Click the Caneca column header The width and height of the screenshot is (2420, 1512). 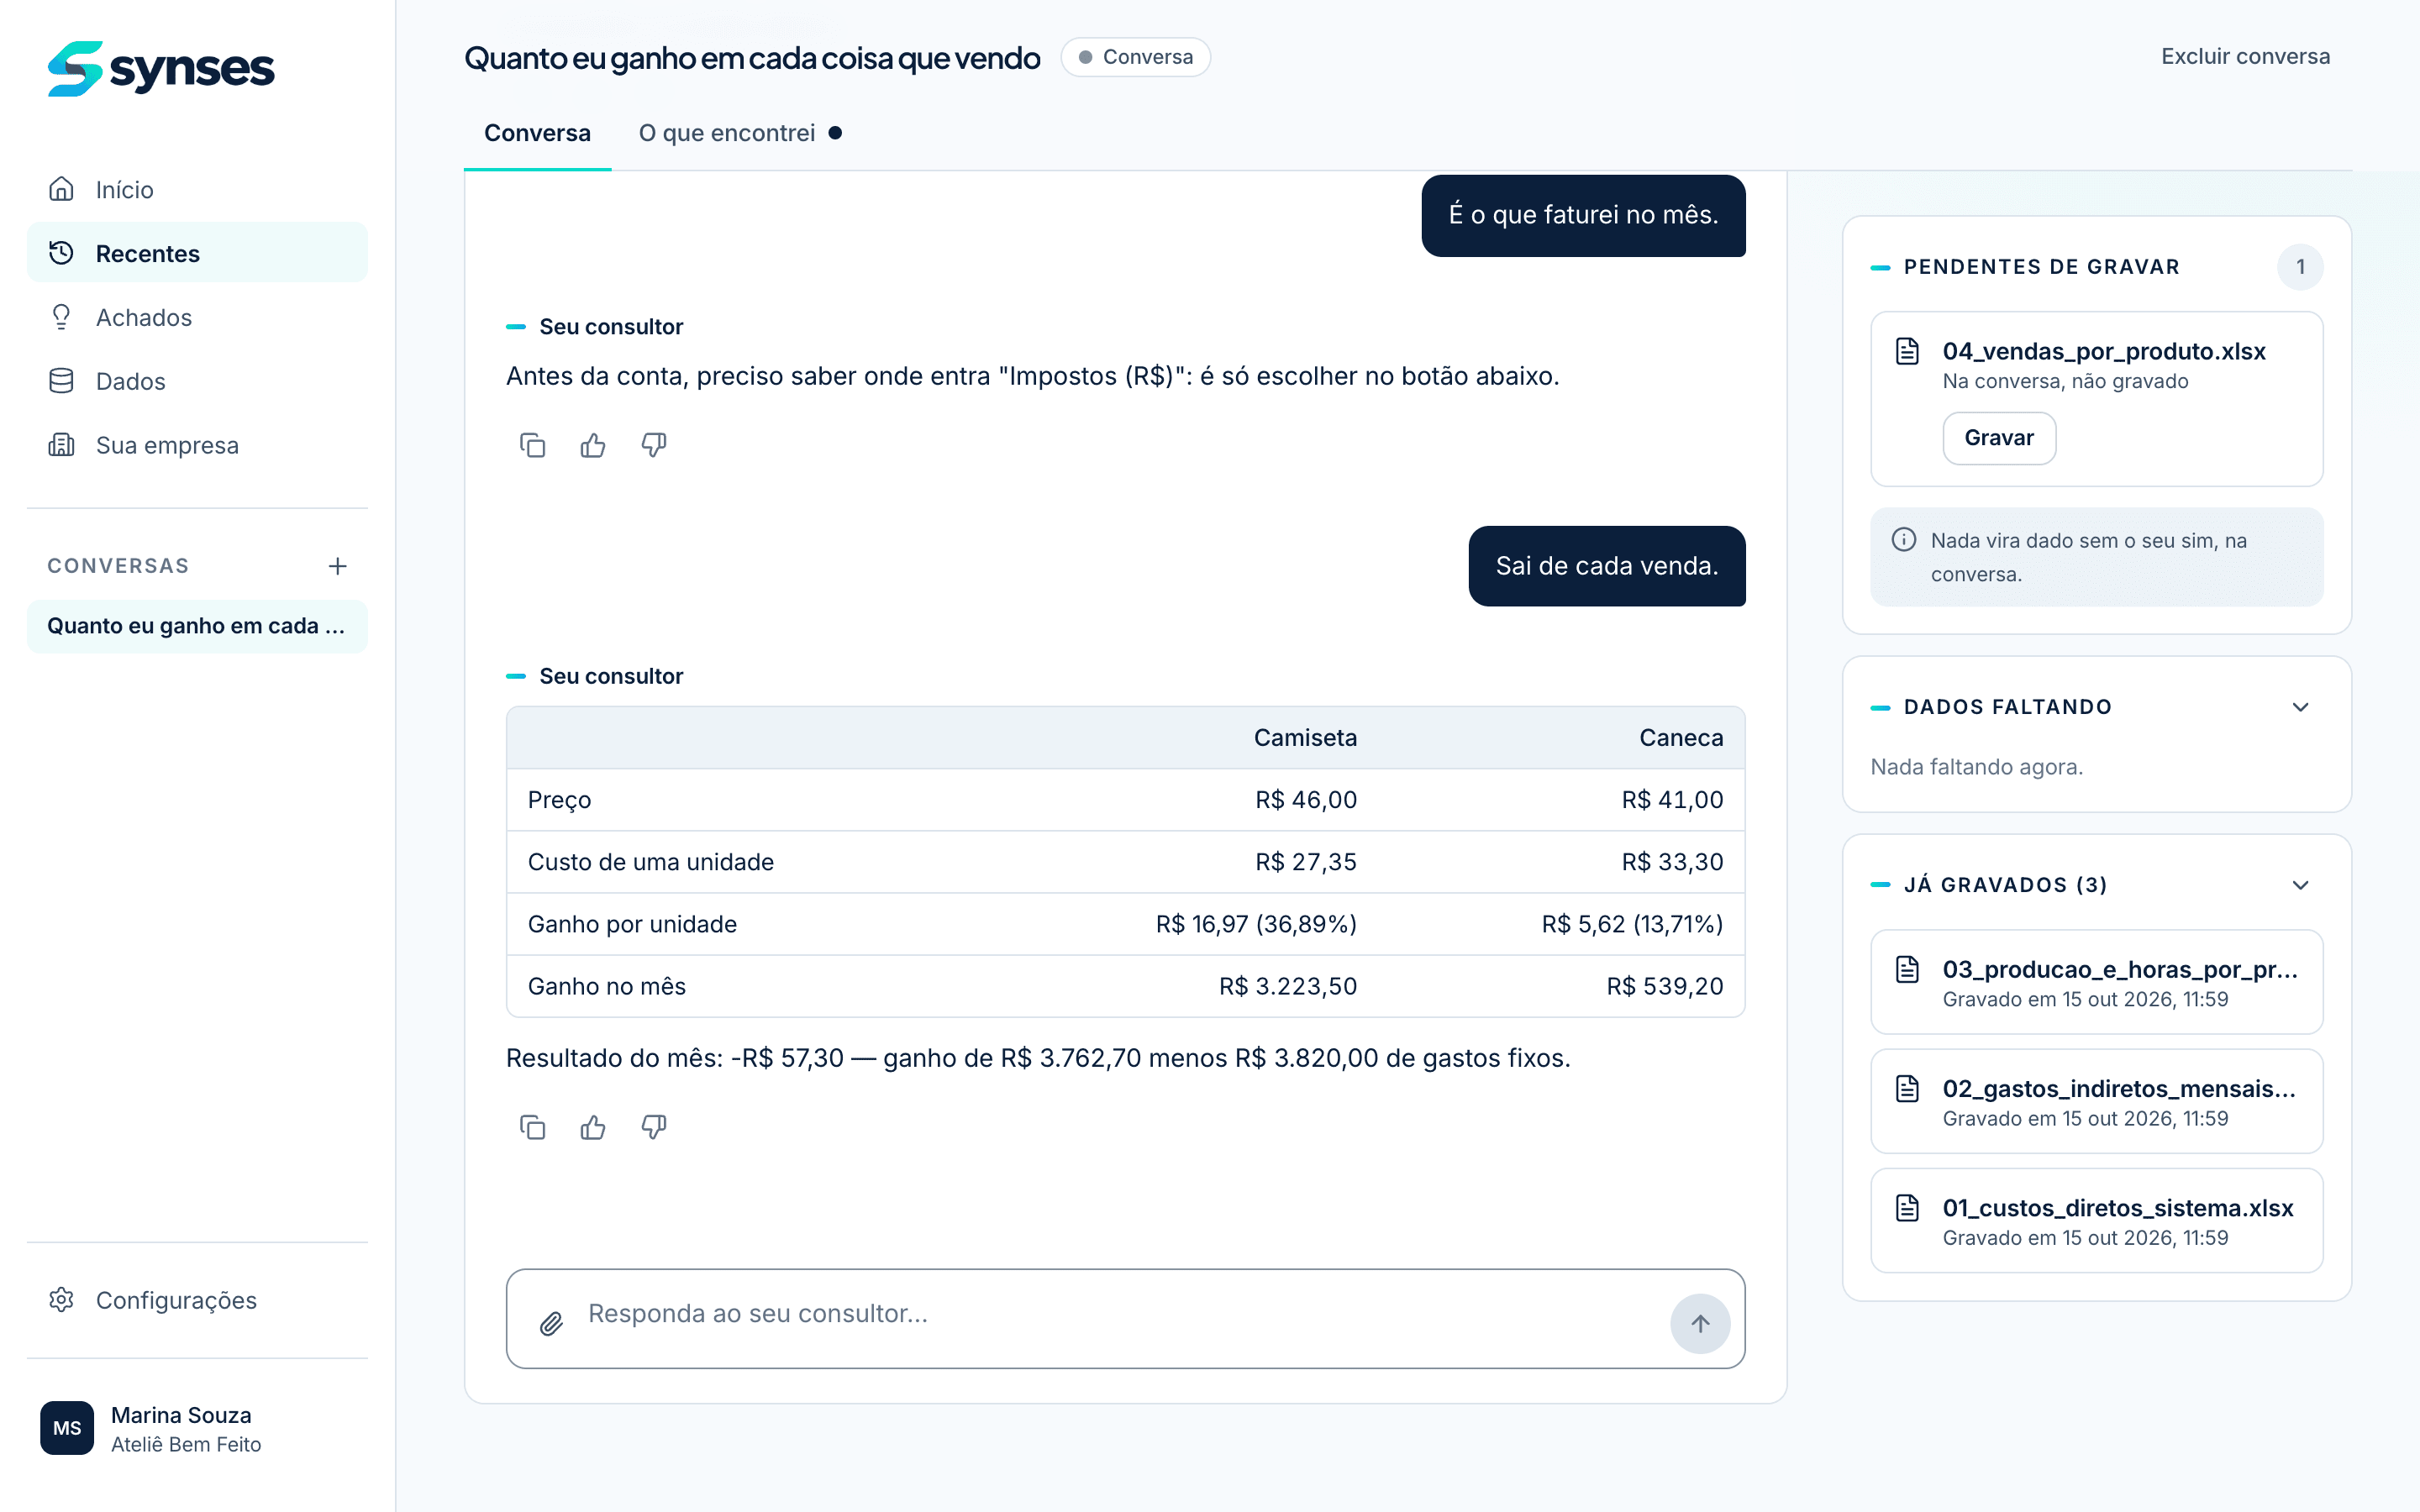1681,738
